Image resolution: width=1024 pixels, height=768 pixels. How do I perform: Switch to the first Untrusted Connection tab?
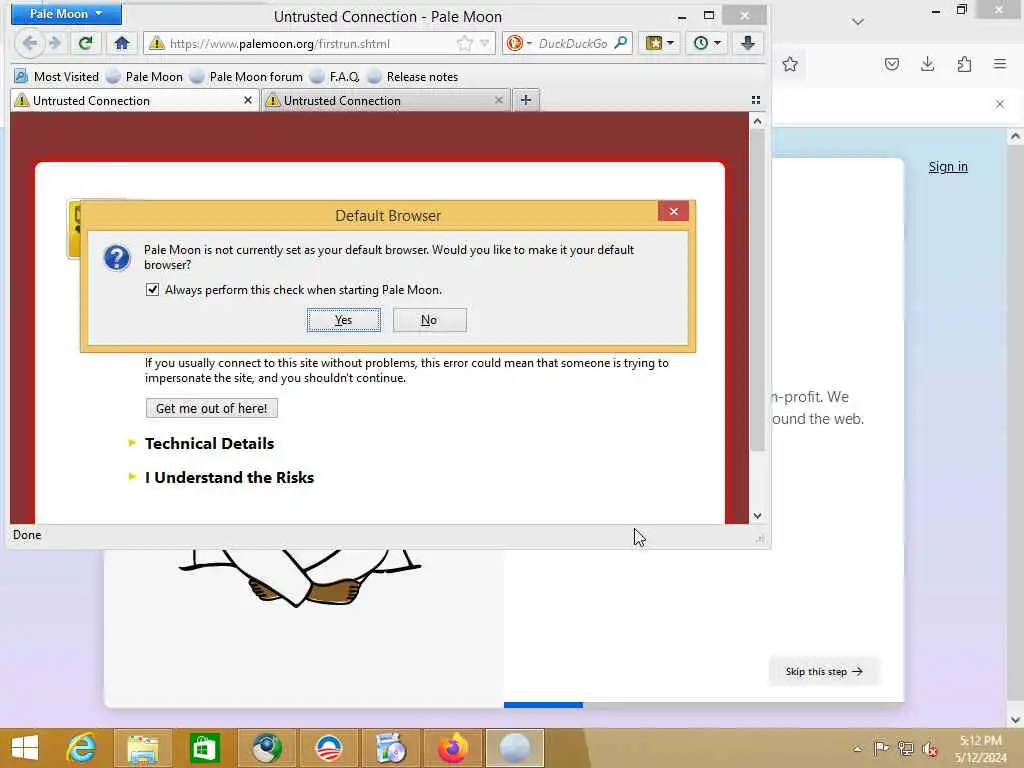coord(134,101)
